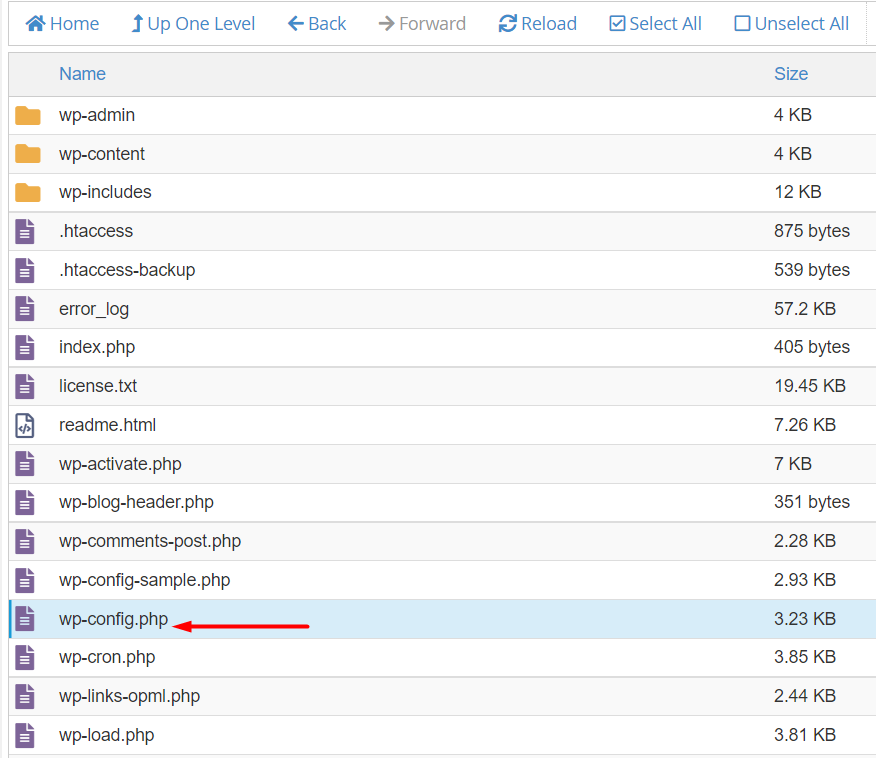The image size is (876, 758).
Task: Click the wp-links-opml.php file icon
Action: coord(25,697)
